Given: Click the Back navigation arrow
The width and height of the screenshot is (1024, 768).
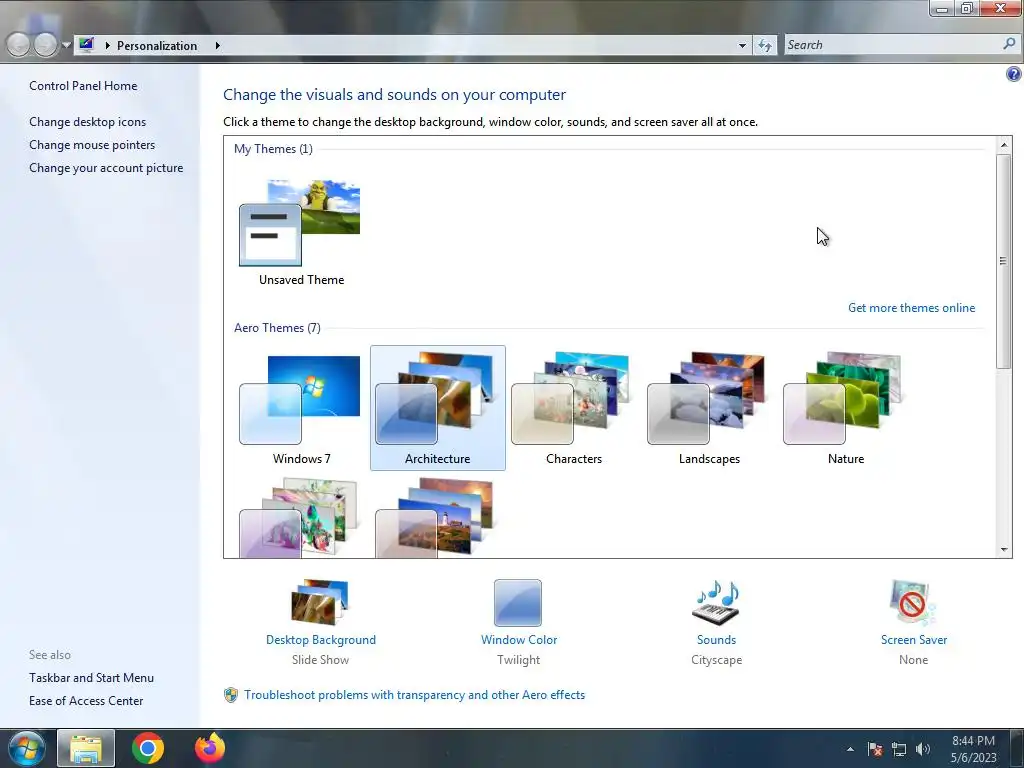Looking at the screenshot, I should tap(18, 44).
